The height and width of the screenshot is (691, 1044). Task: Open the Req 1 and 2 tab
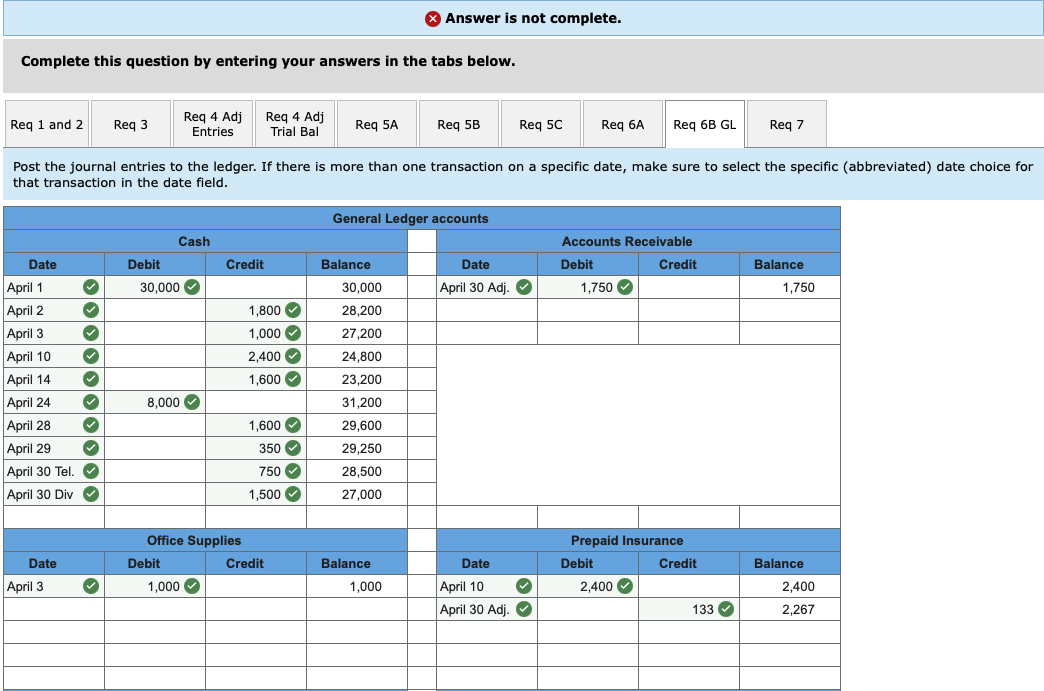coord(47,124)
